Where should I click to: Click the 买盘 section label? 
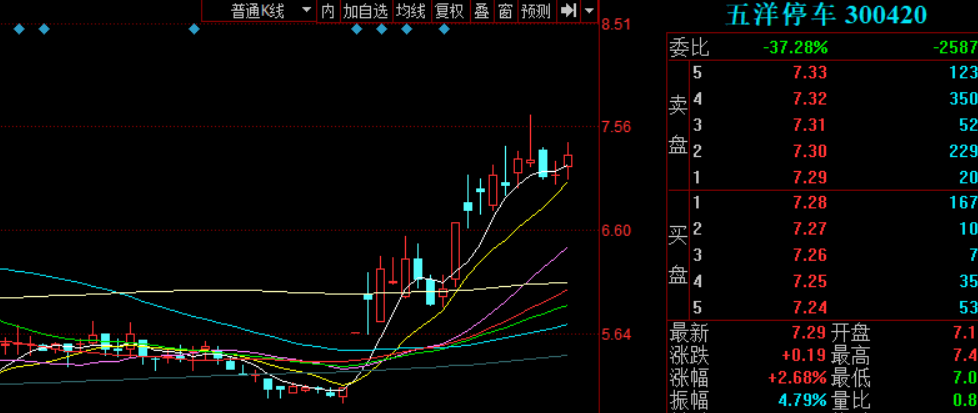[678, 255]
